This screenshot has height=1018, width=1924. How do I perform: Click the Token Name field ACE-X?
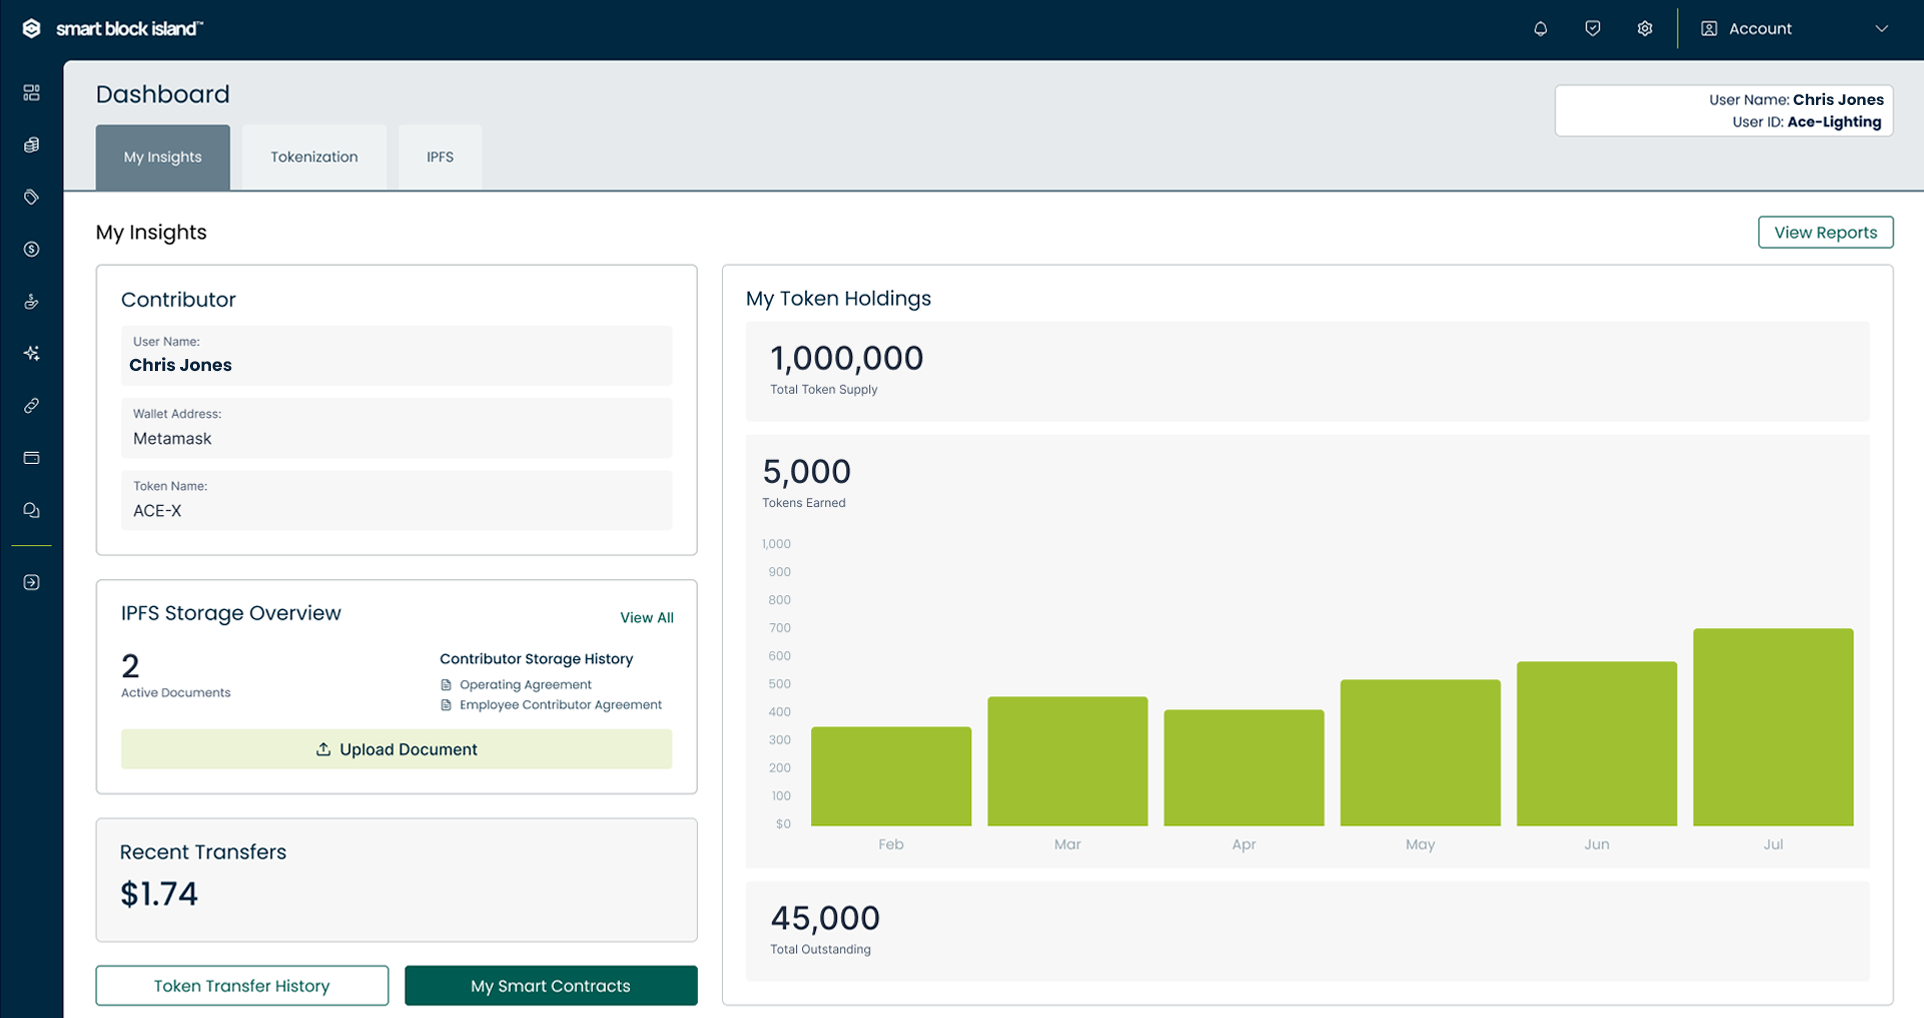396,500
